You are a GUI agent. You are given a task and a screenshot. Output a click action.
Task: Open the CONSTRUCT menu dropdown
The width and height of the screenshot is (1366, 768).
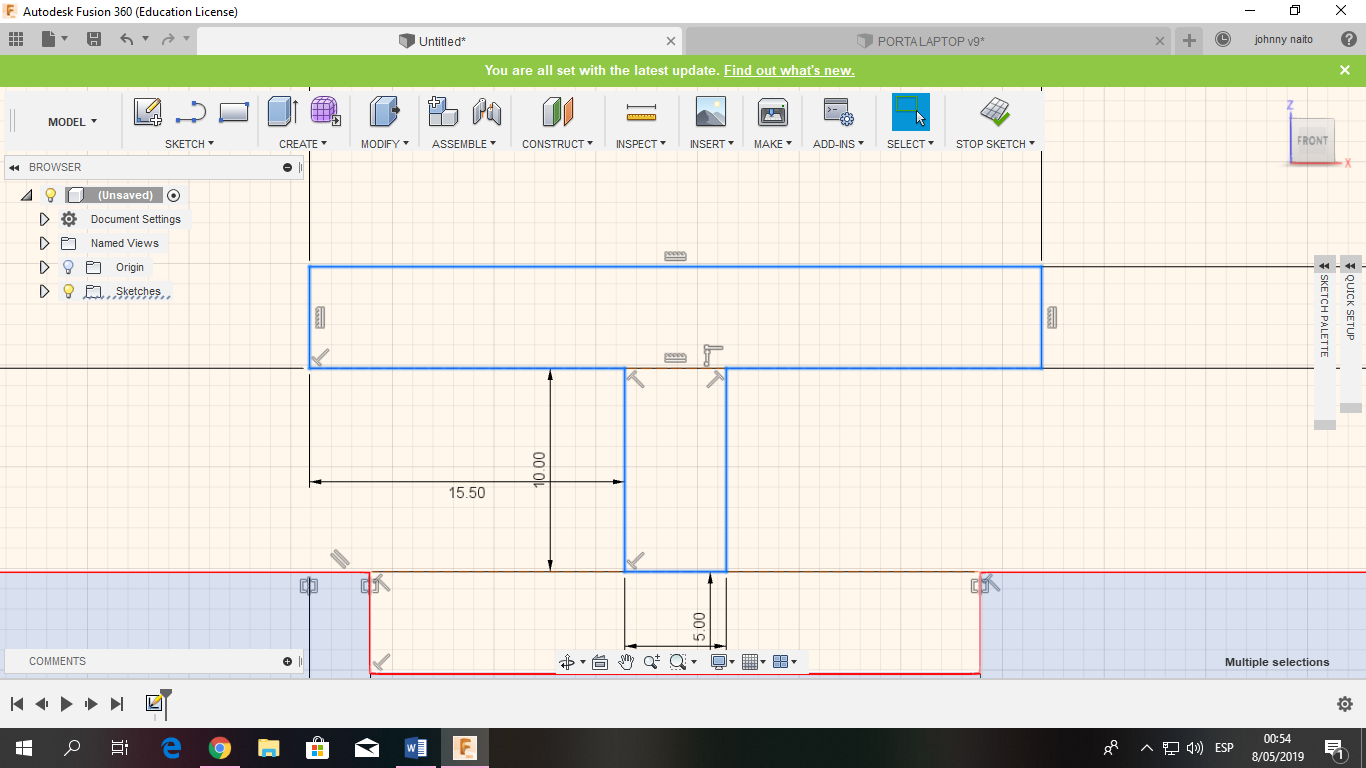click(558, 144)
